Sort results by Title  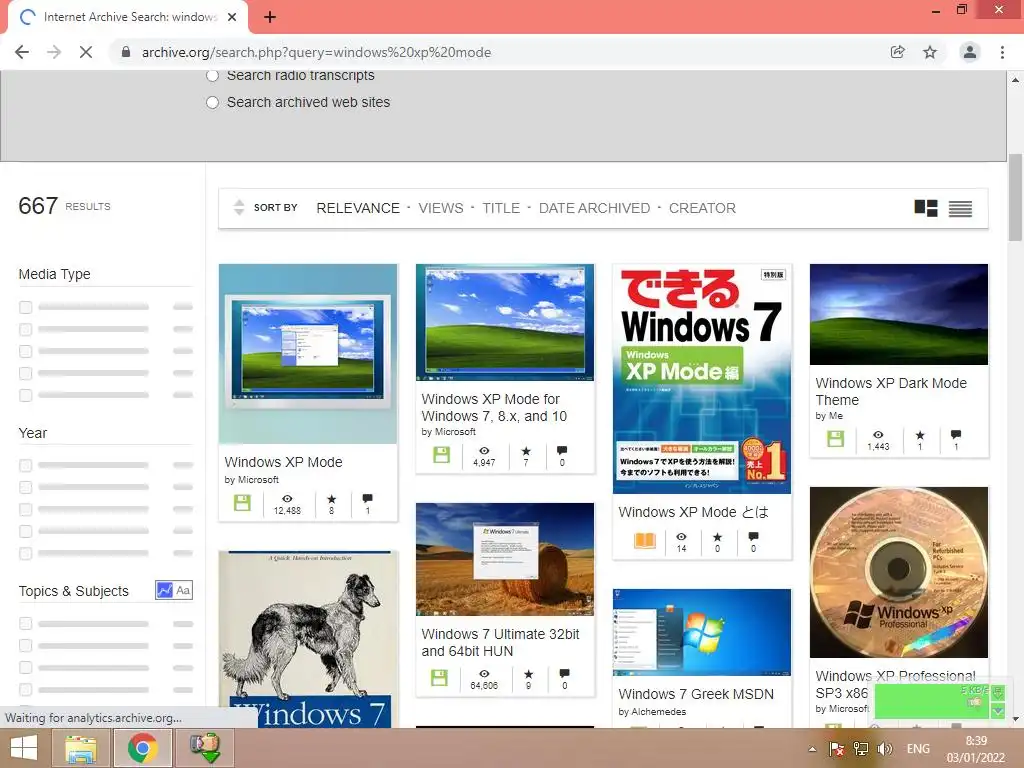(x=501, y=208)
